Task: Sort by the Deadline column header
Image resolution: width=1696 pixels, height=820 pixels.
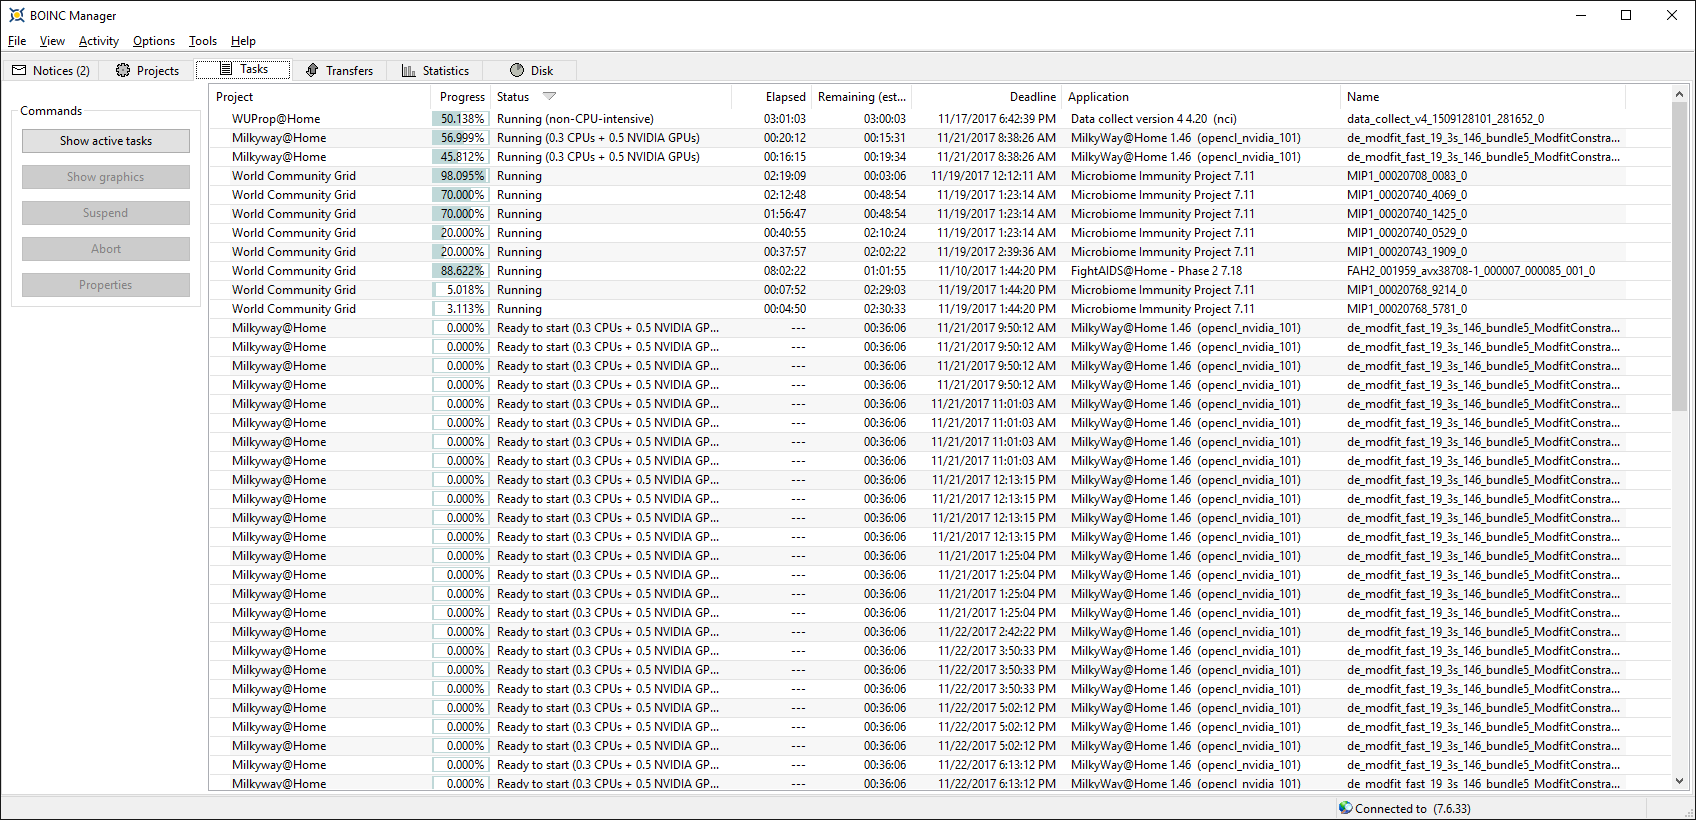Action: (x=987, y=97)
